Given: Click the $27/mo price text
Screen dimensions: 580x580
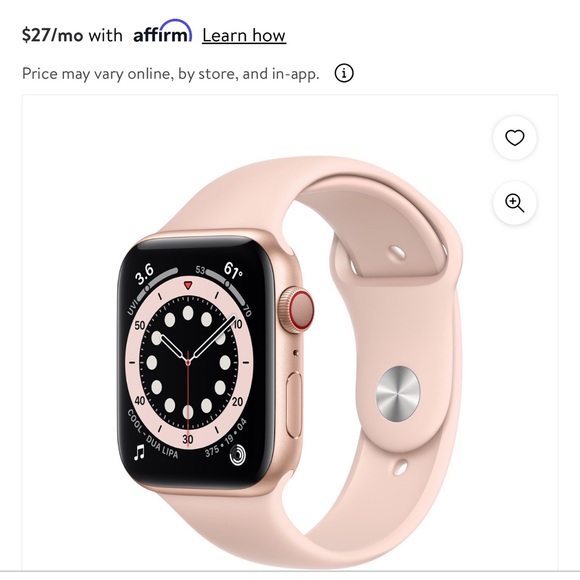Looking at the screenshot, I should pos(53,35).
